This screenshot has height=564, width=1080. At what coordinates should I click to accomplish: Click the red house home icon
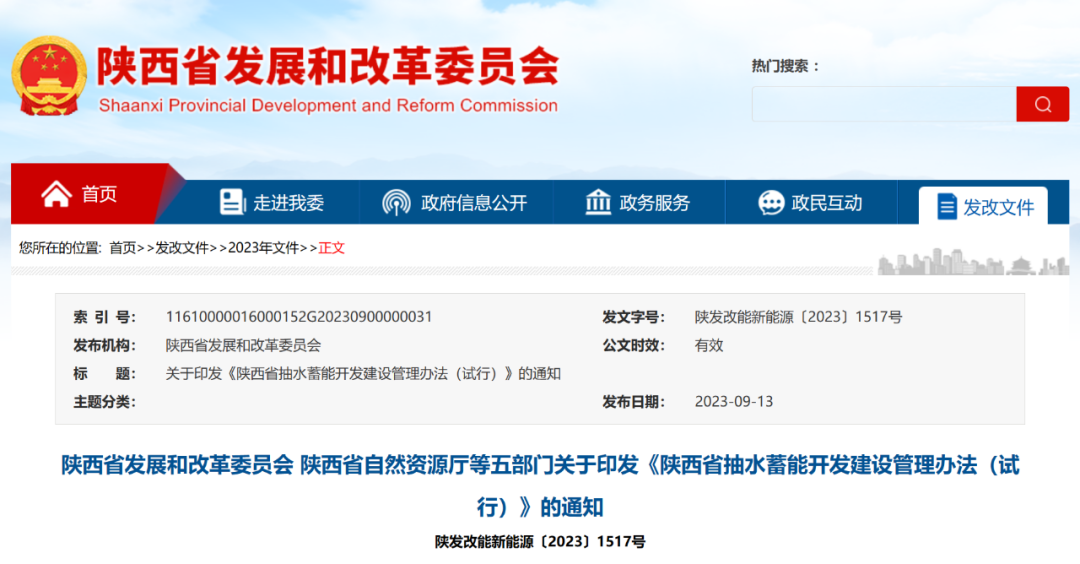tap(56, 194)
